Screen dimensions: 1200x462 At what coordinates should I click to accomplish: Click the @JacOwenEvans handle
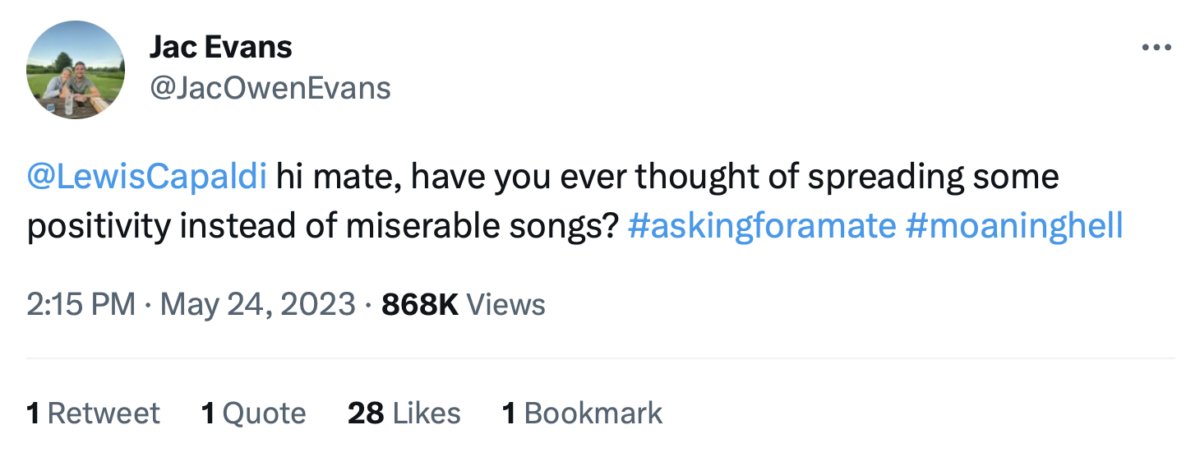[270, 88]
